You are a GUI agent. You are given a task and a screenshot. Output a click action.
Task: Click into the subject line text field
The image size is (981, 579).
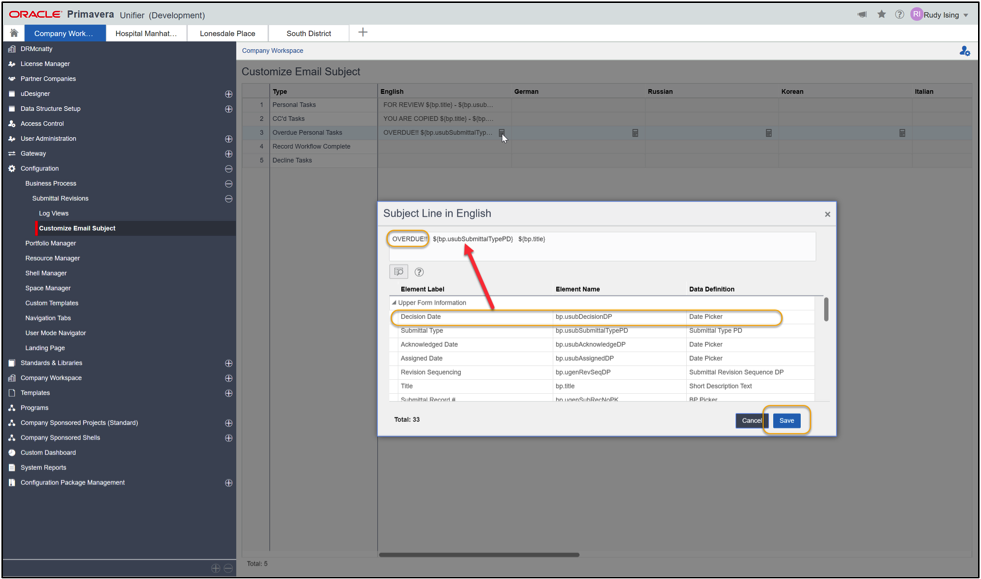click(x=602, y=247)
